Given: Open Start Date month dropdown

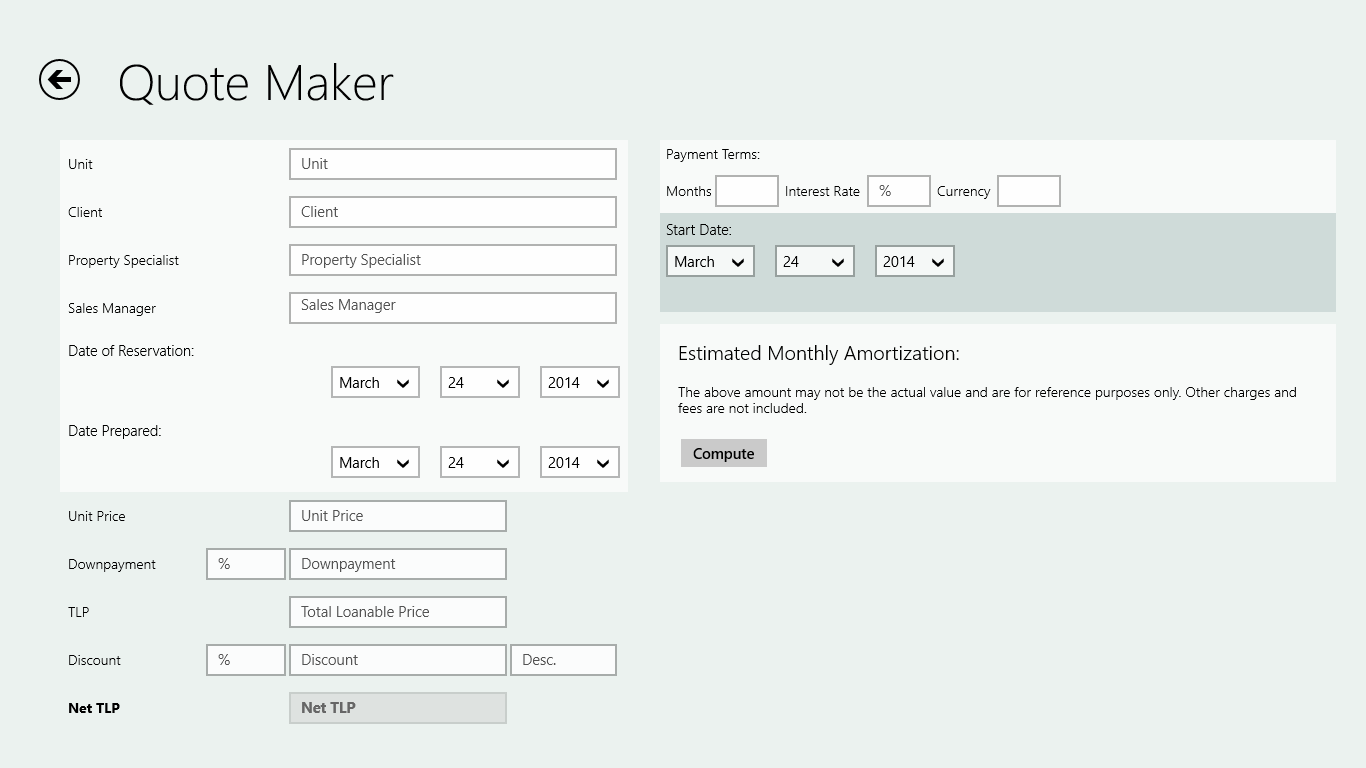Looking at the screenshot, I should pos(710,261).
